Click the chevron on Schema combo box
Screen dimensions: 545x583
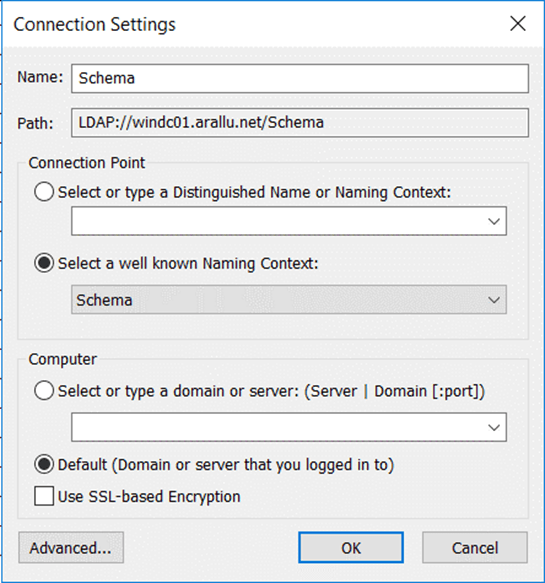(x=494, y=300)
